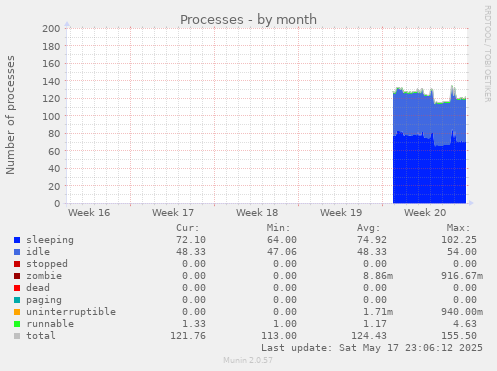Click the total average value 124.43
Viewport: 497px width, 371px height.
tap(369, 336)
